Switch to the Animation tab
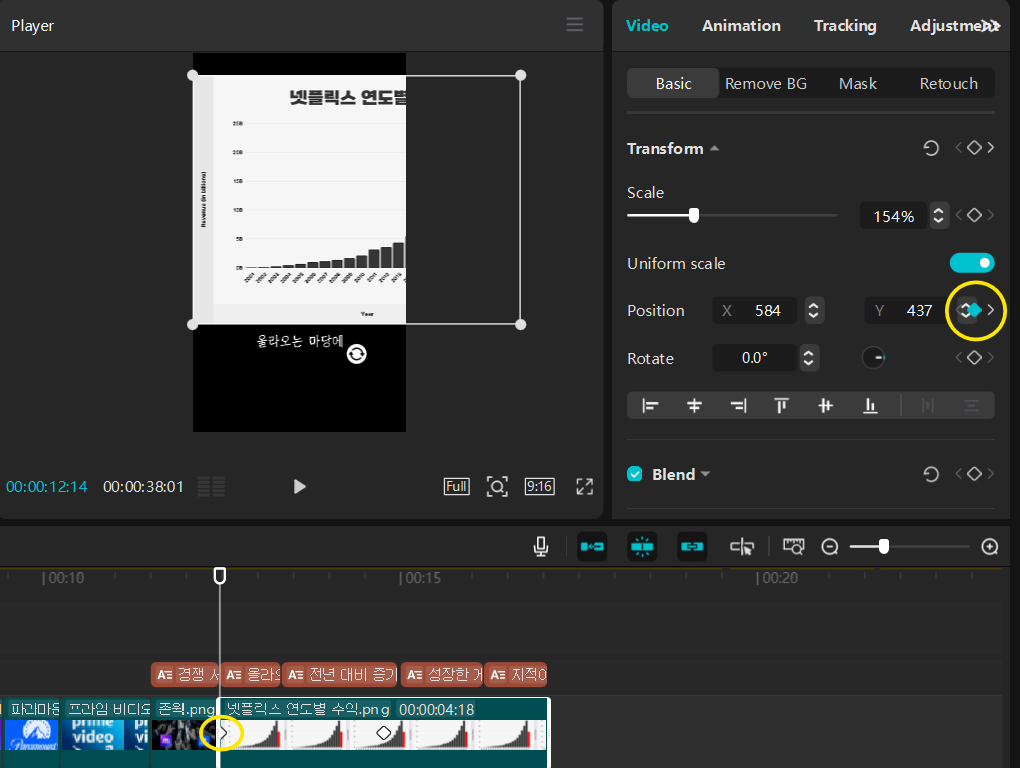This screenshot has width=1020, height=768. point(741,26)
